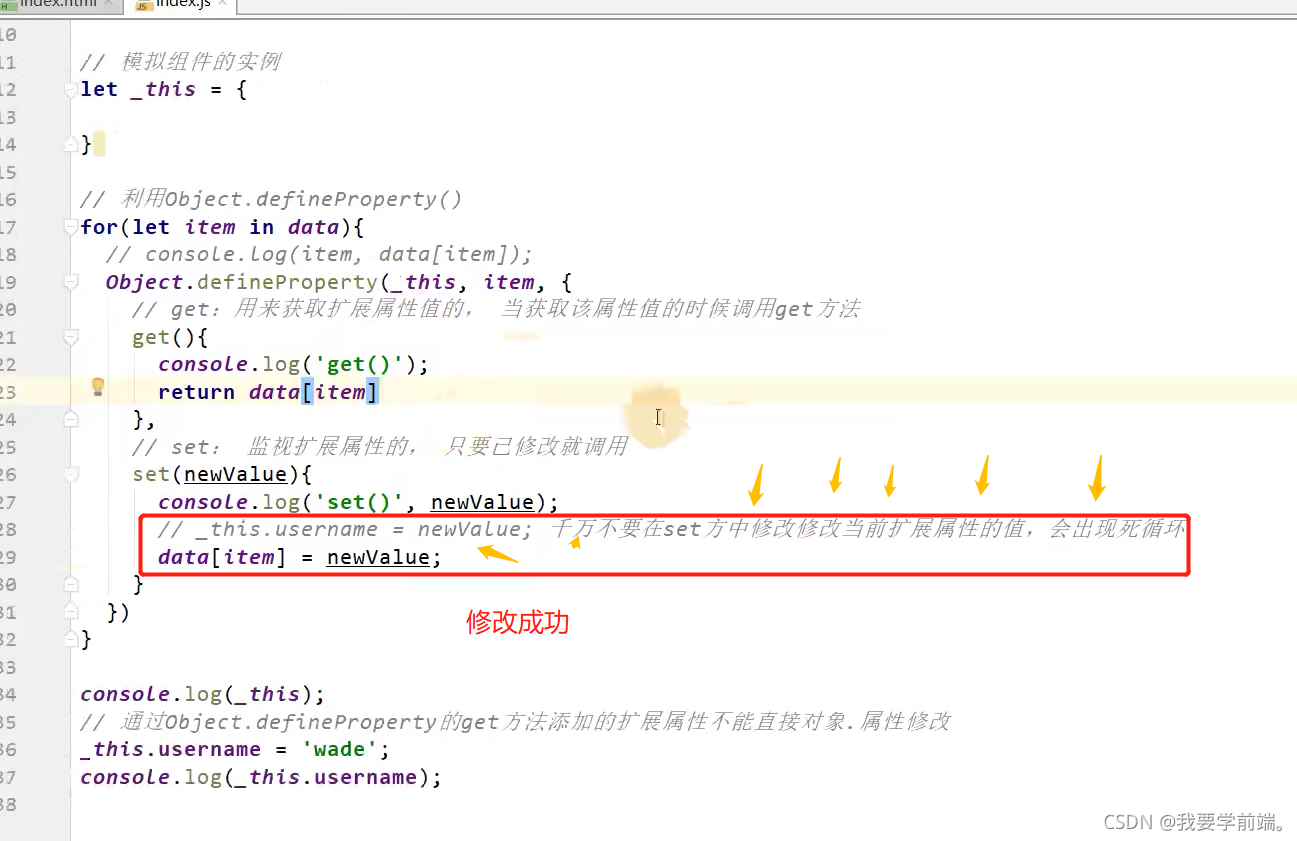
Task: Click 'console.log(_this.username);' on line 37
Action: click(261, 777)
